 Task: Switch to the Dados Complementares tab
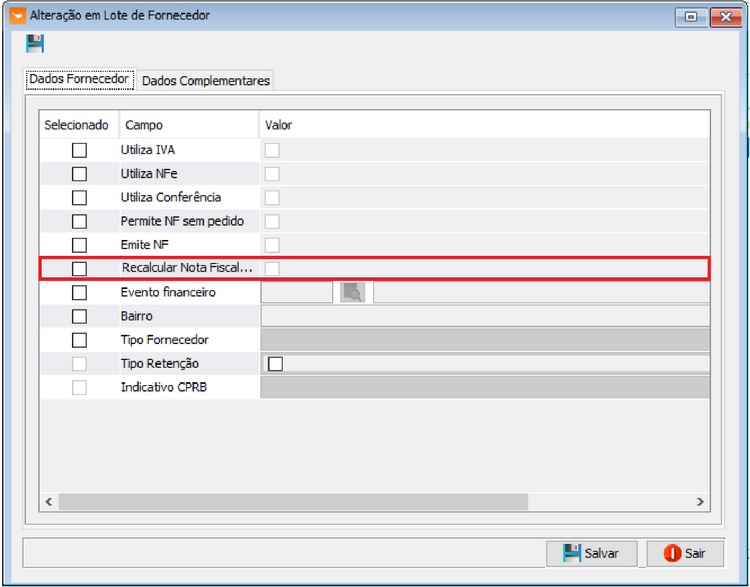coord(205,81)
